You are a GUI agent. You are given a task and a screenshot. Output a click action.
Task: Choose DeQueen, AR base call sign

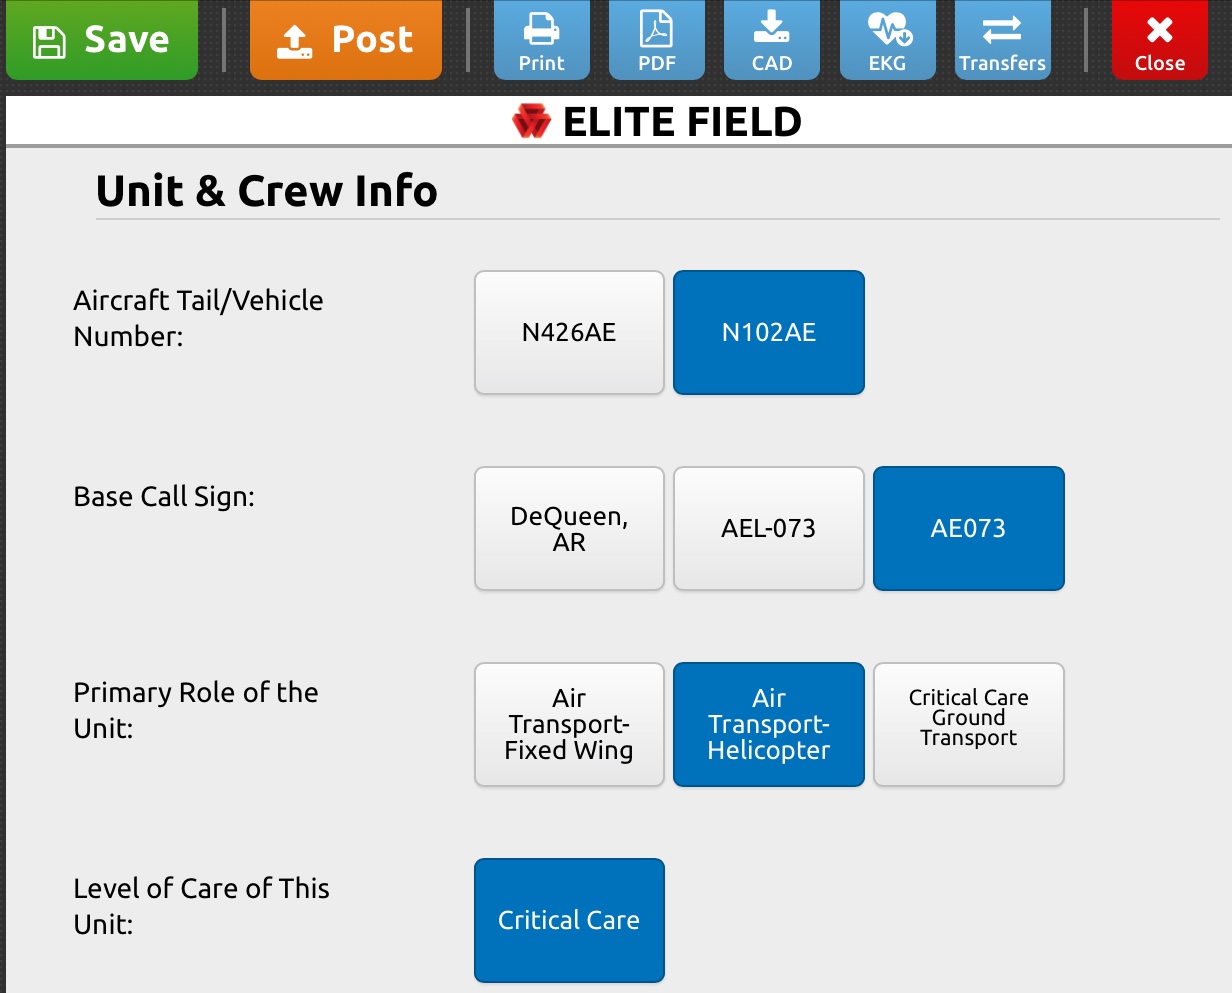coord(569,528)
